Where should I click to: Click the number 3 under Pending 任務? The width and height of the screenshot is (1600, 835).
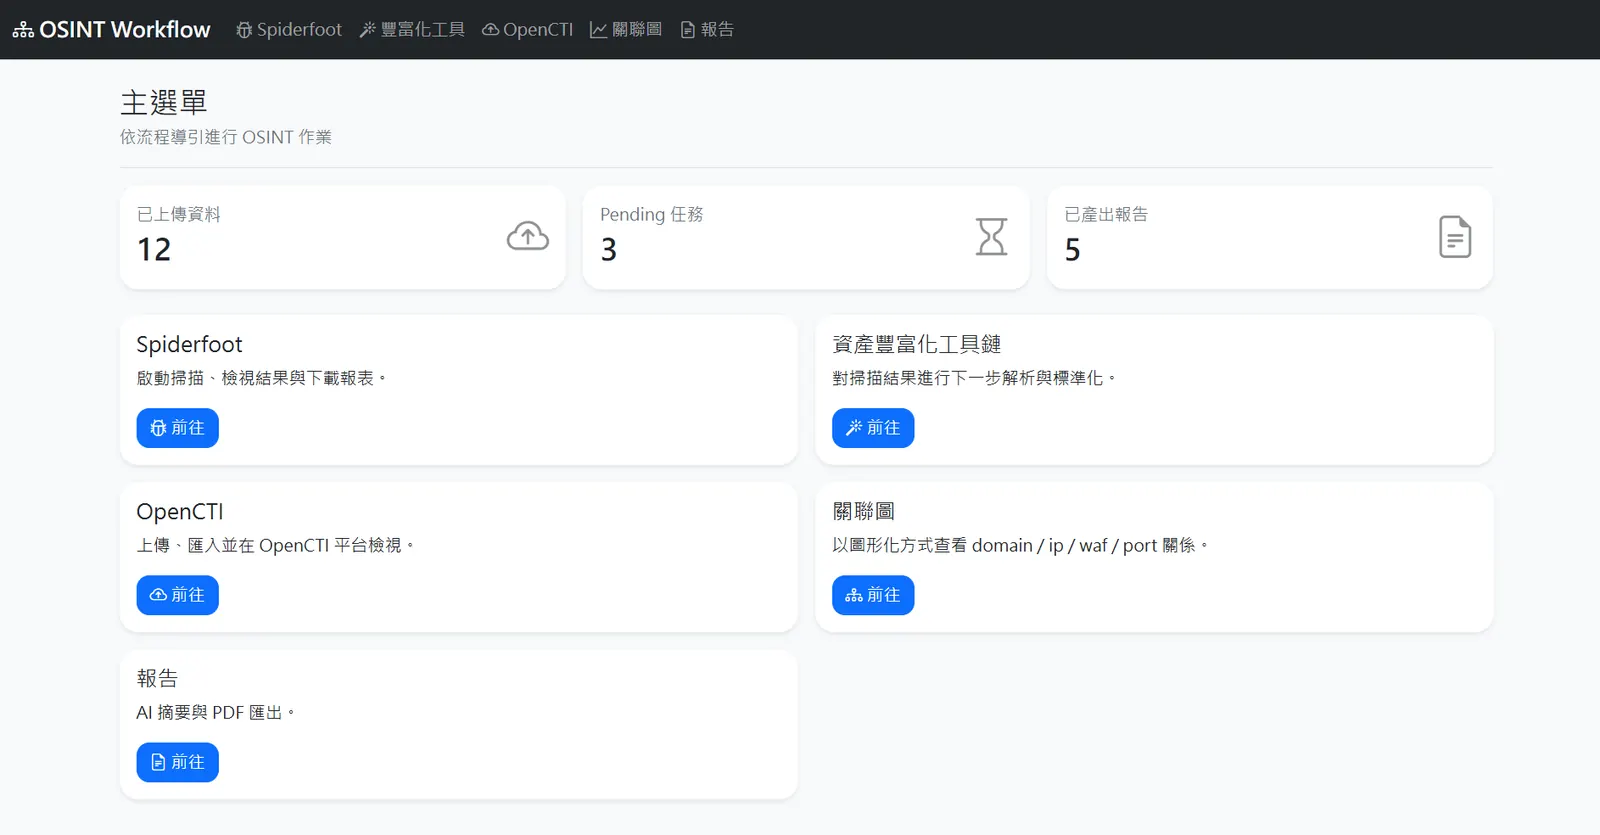pyautogui.click(x=609, y=249)
